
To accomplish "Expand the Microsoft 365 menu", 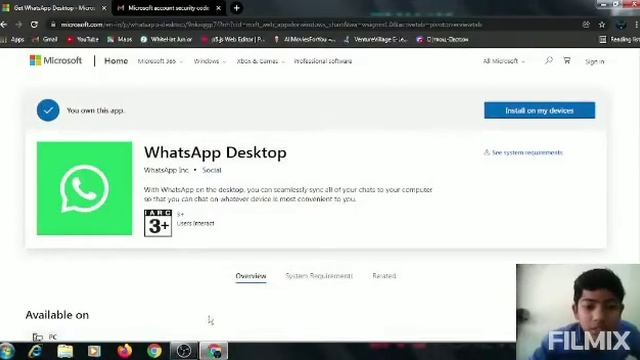I will [160, 61].
